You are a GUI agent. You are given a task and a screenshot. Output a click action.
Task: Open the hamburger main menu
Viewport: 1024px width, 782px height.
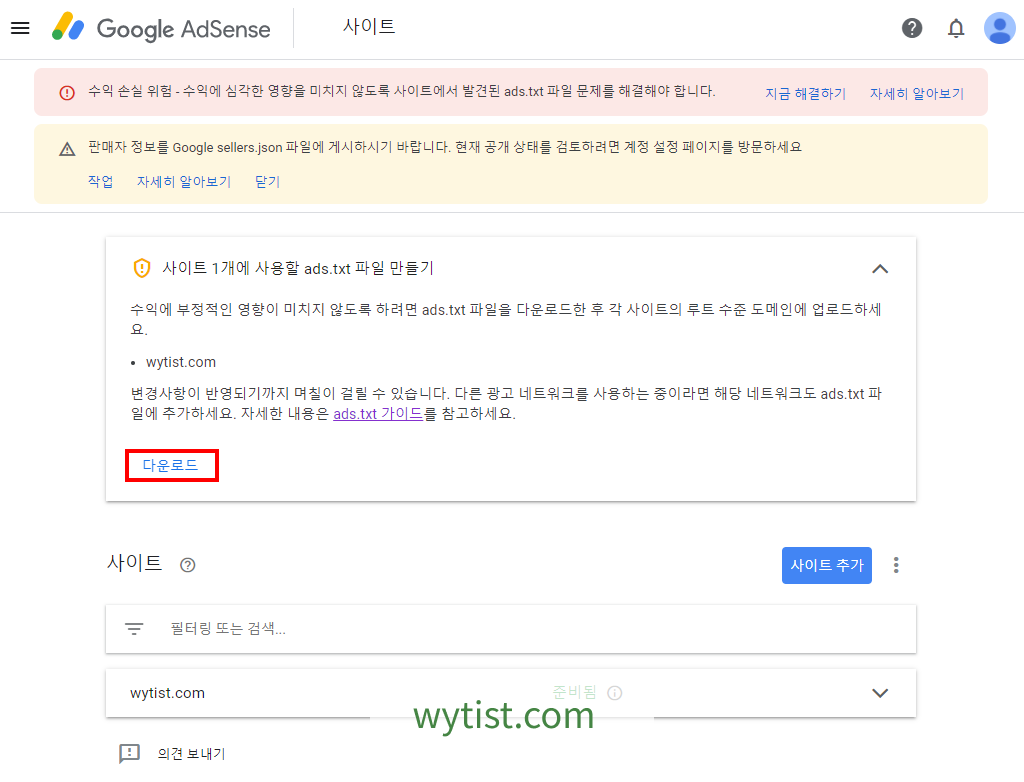pyautogui.click(x=20, y=28)
